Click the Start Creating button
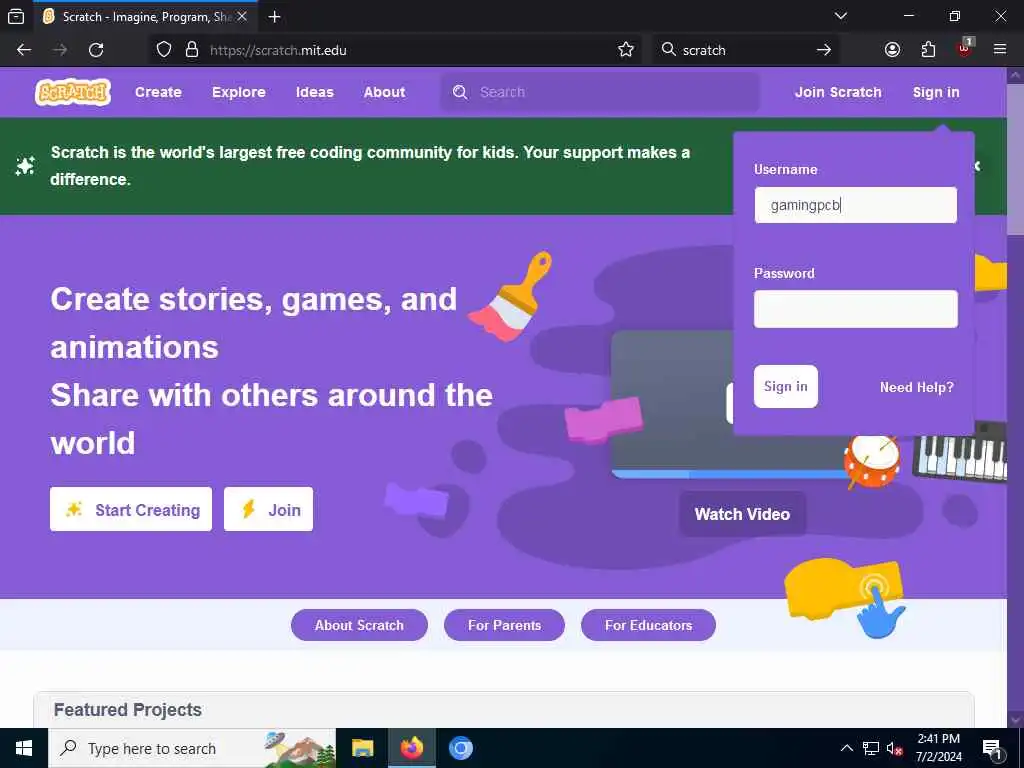 (131, 509)
